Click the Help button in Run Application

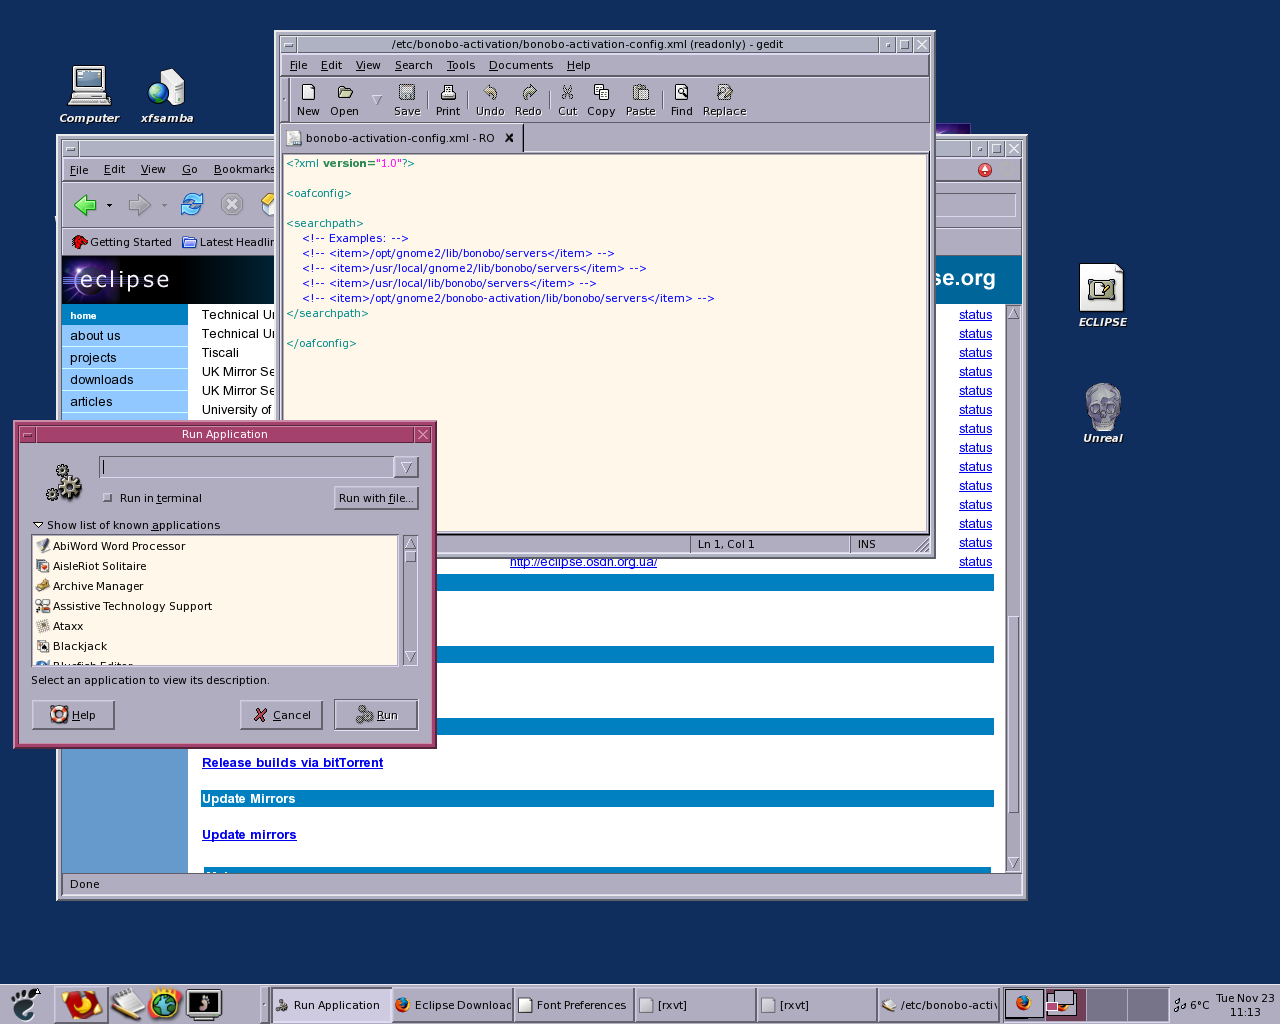pos(73,715)
